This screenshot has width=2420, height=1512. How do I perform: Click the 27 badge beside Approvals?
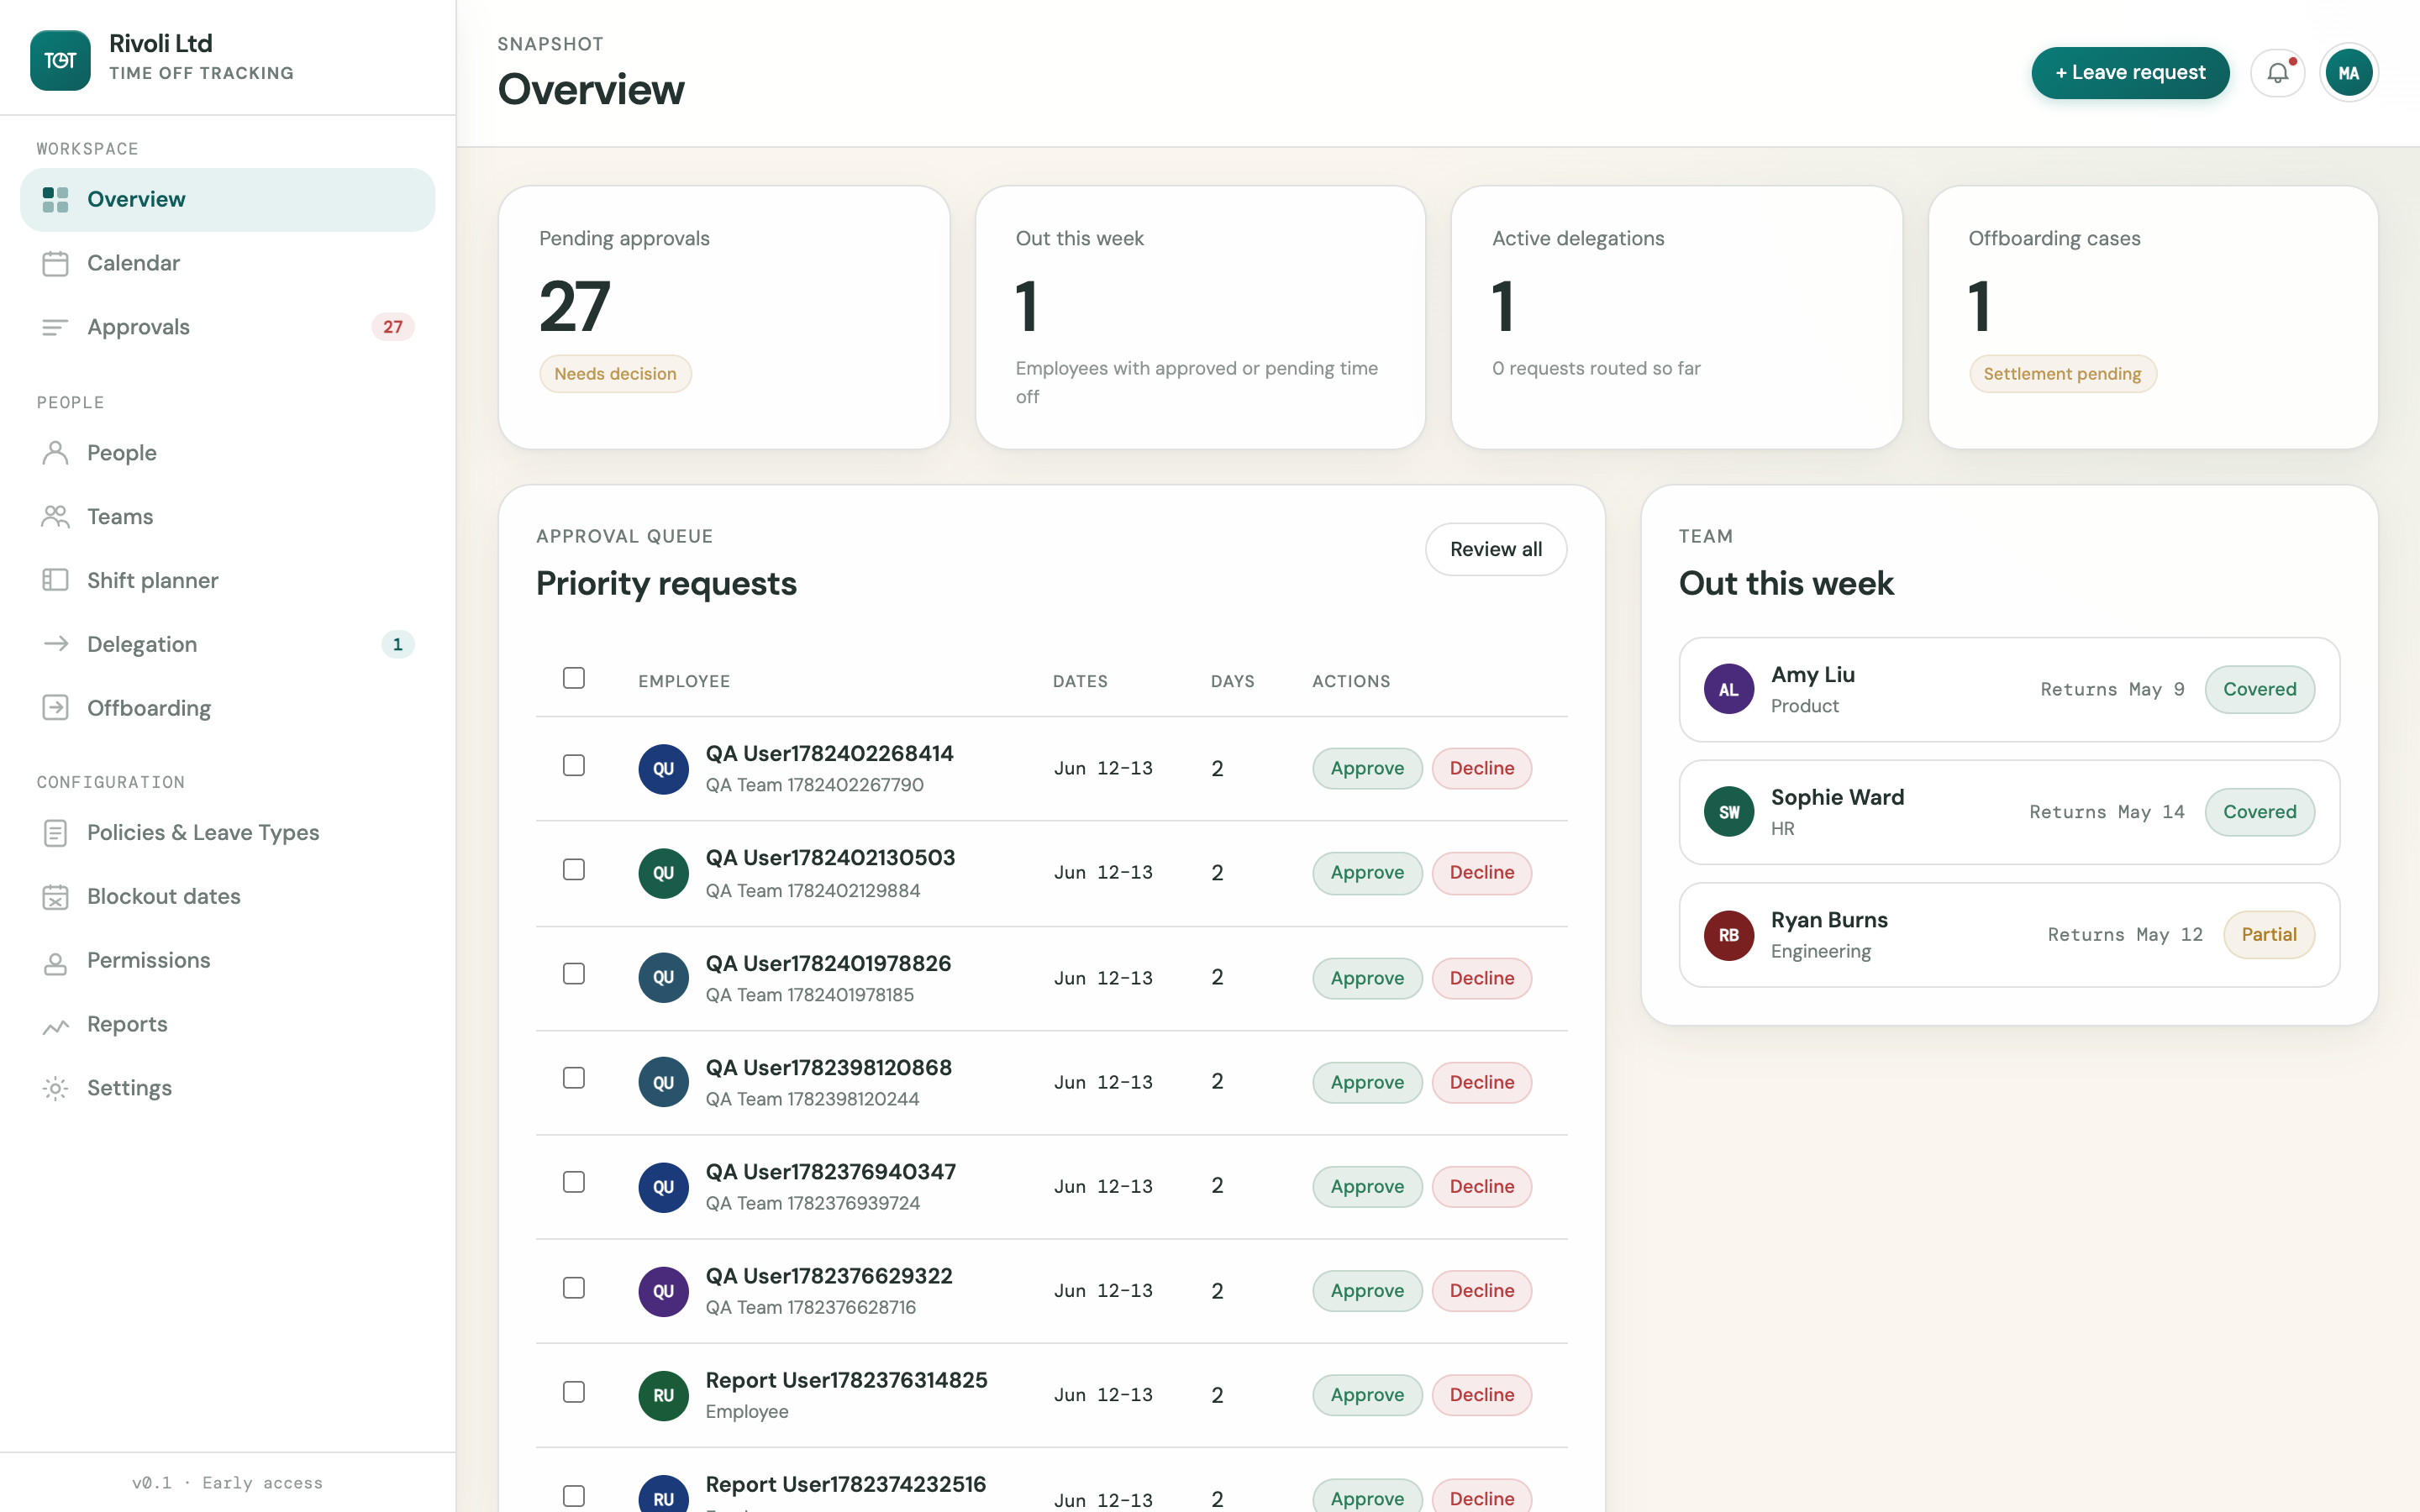click(393, 327)
